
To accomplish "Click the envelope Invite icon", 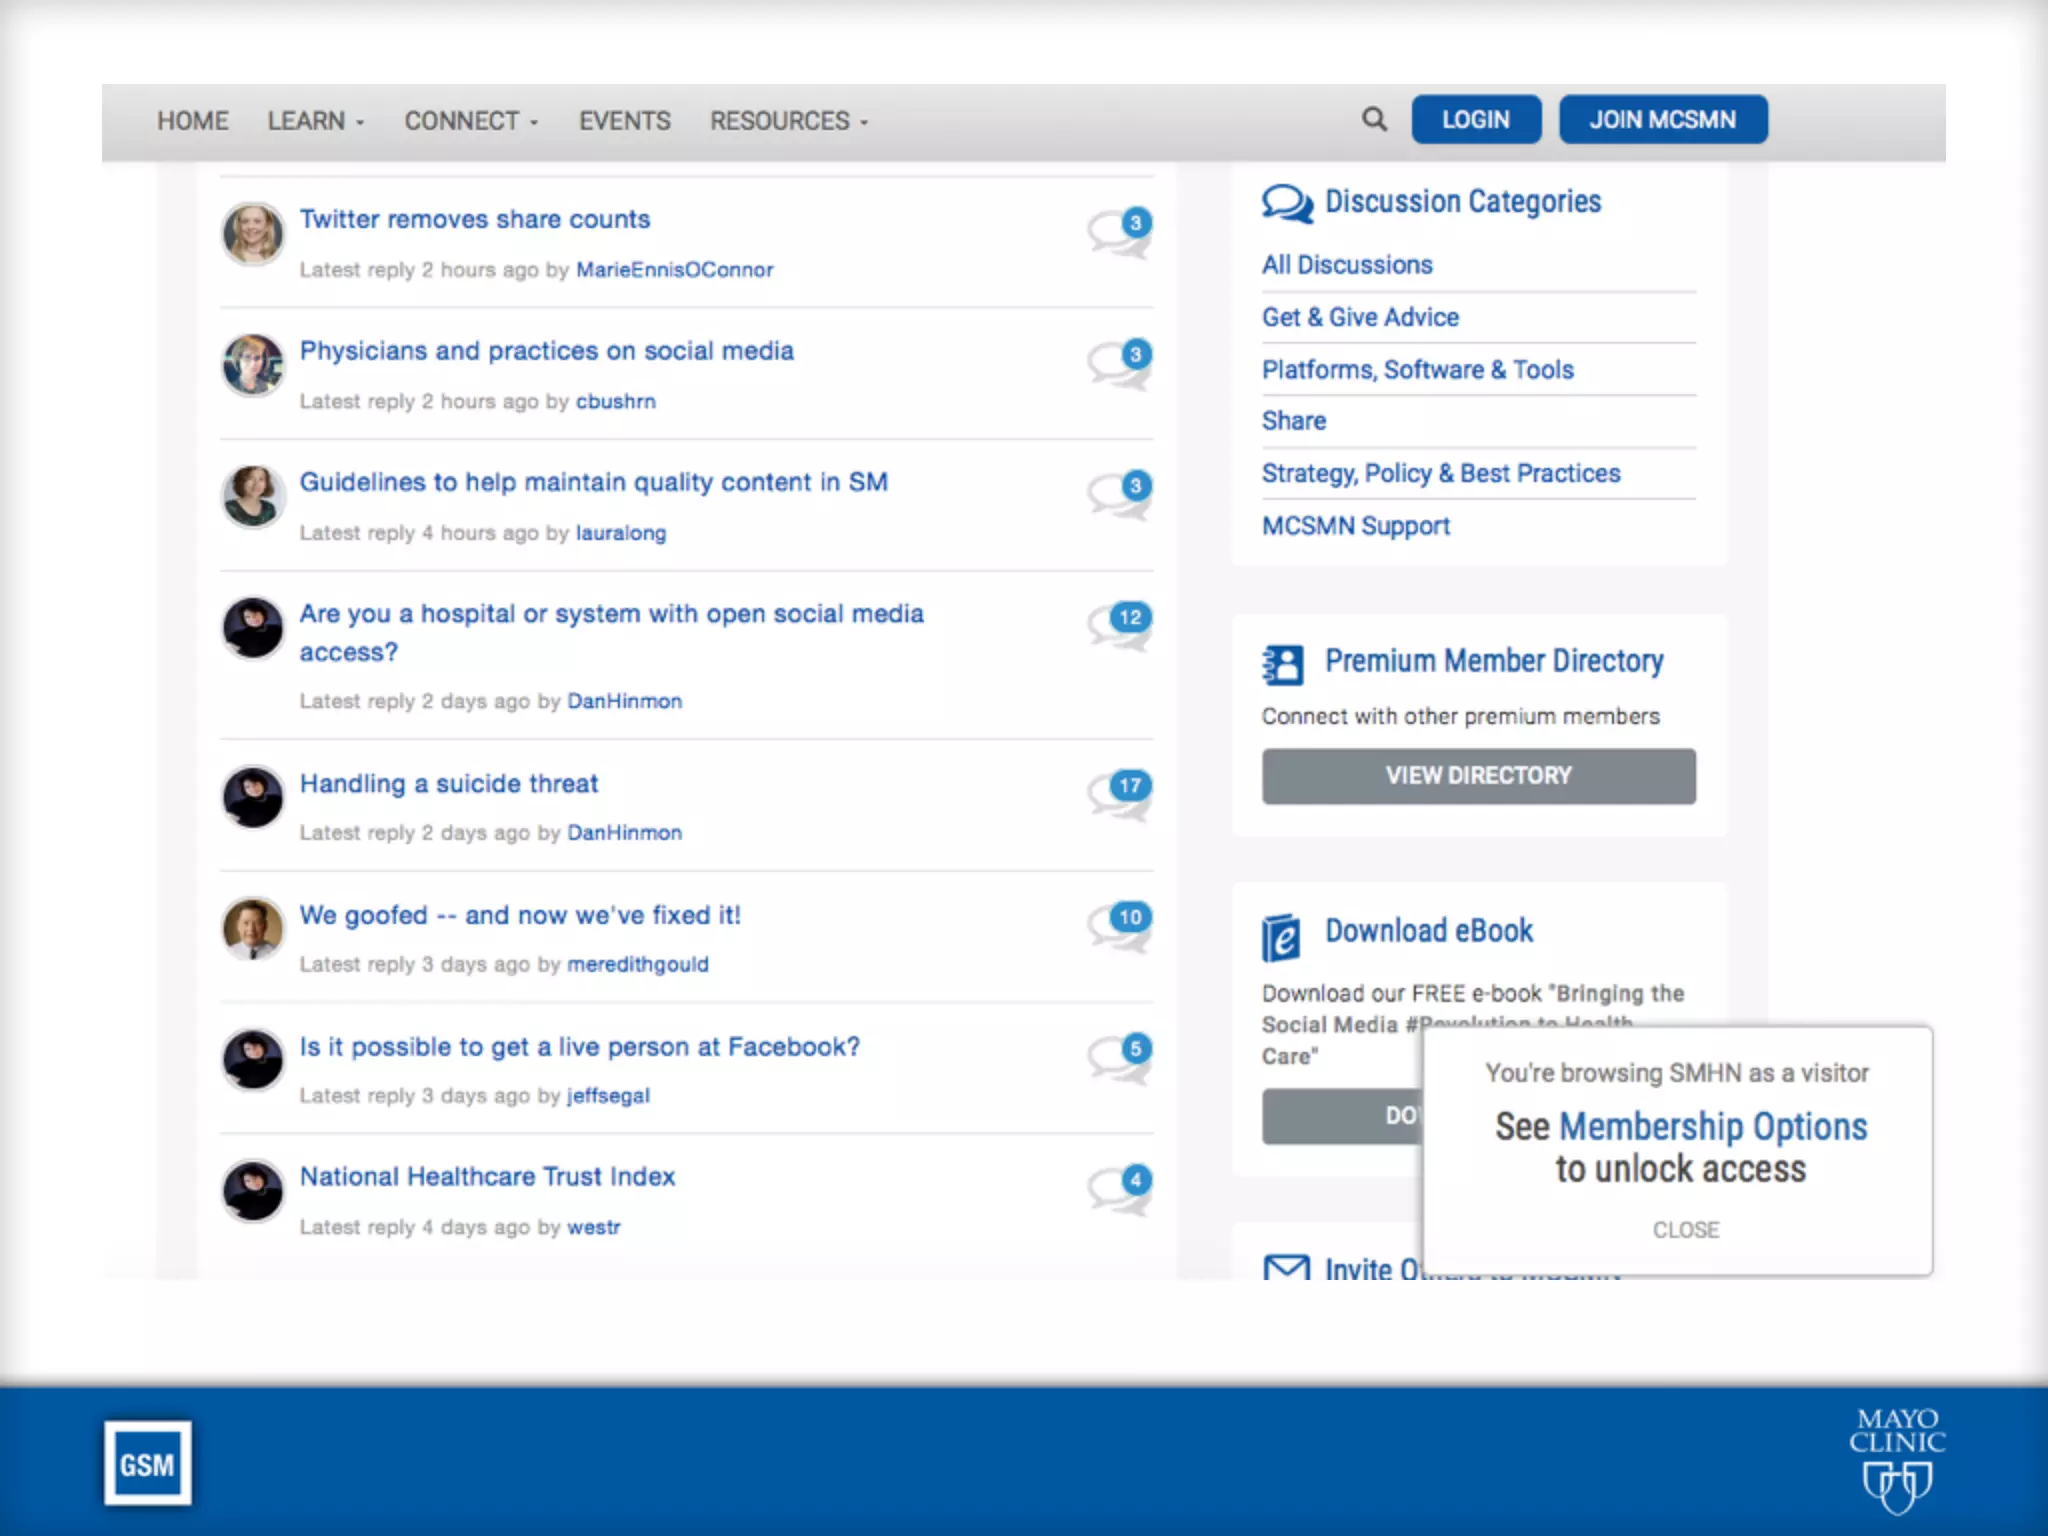I will pos(1286,1267).
